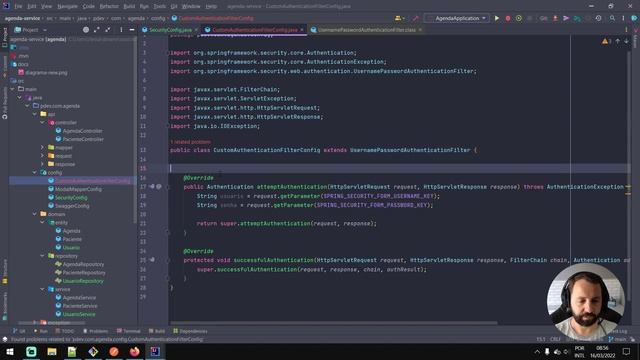
Task: Open UsuarioRepository in project tree
Action: (83, 281)
